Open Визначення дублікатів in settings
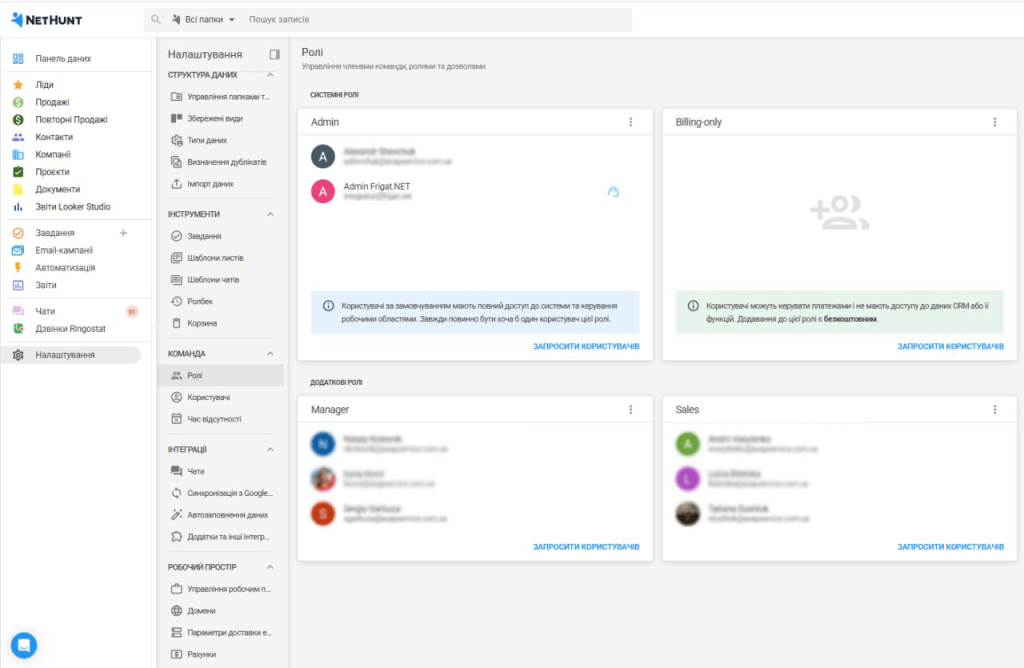The width and height of the screenshot is (1024, 668). click(x=226, y=161)
